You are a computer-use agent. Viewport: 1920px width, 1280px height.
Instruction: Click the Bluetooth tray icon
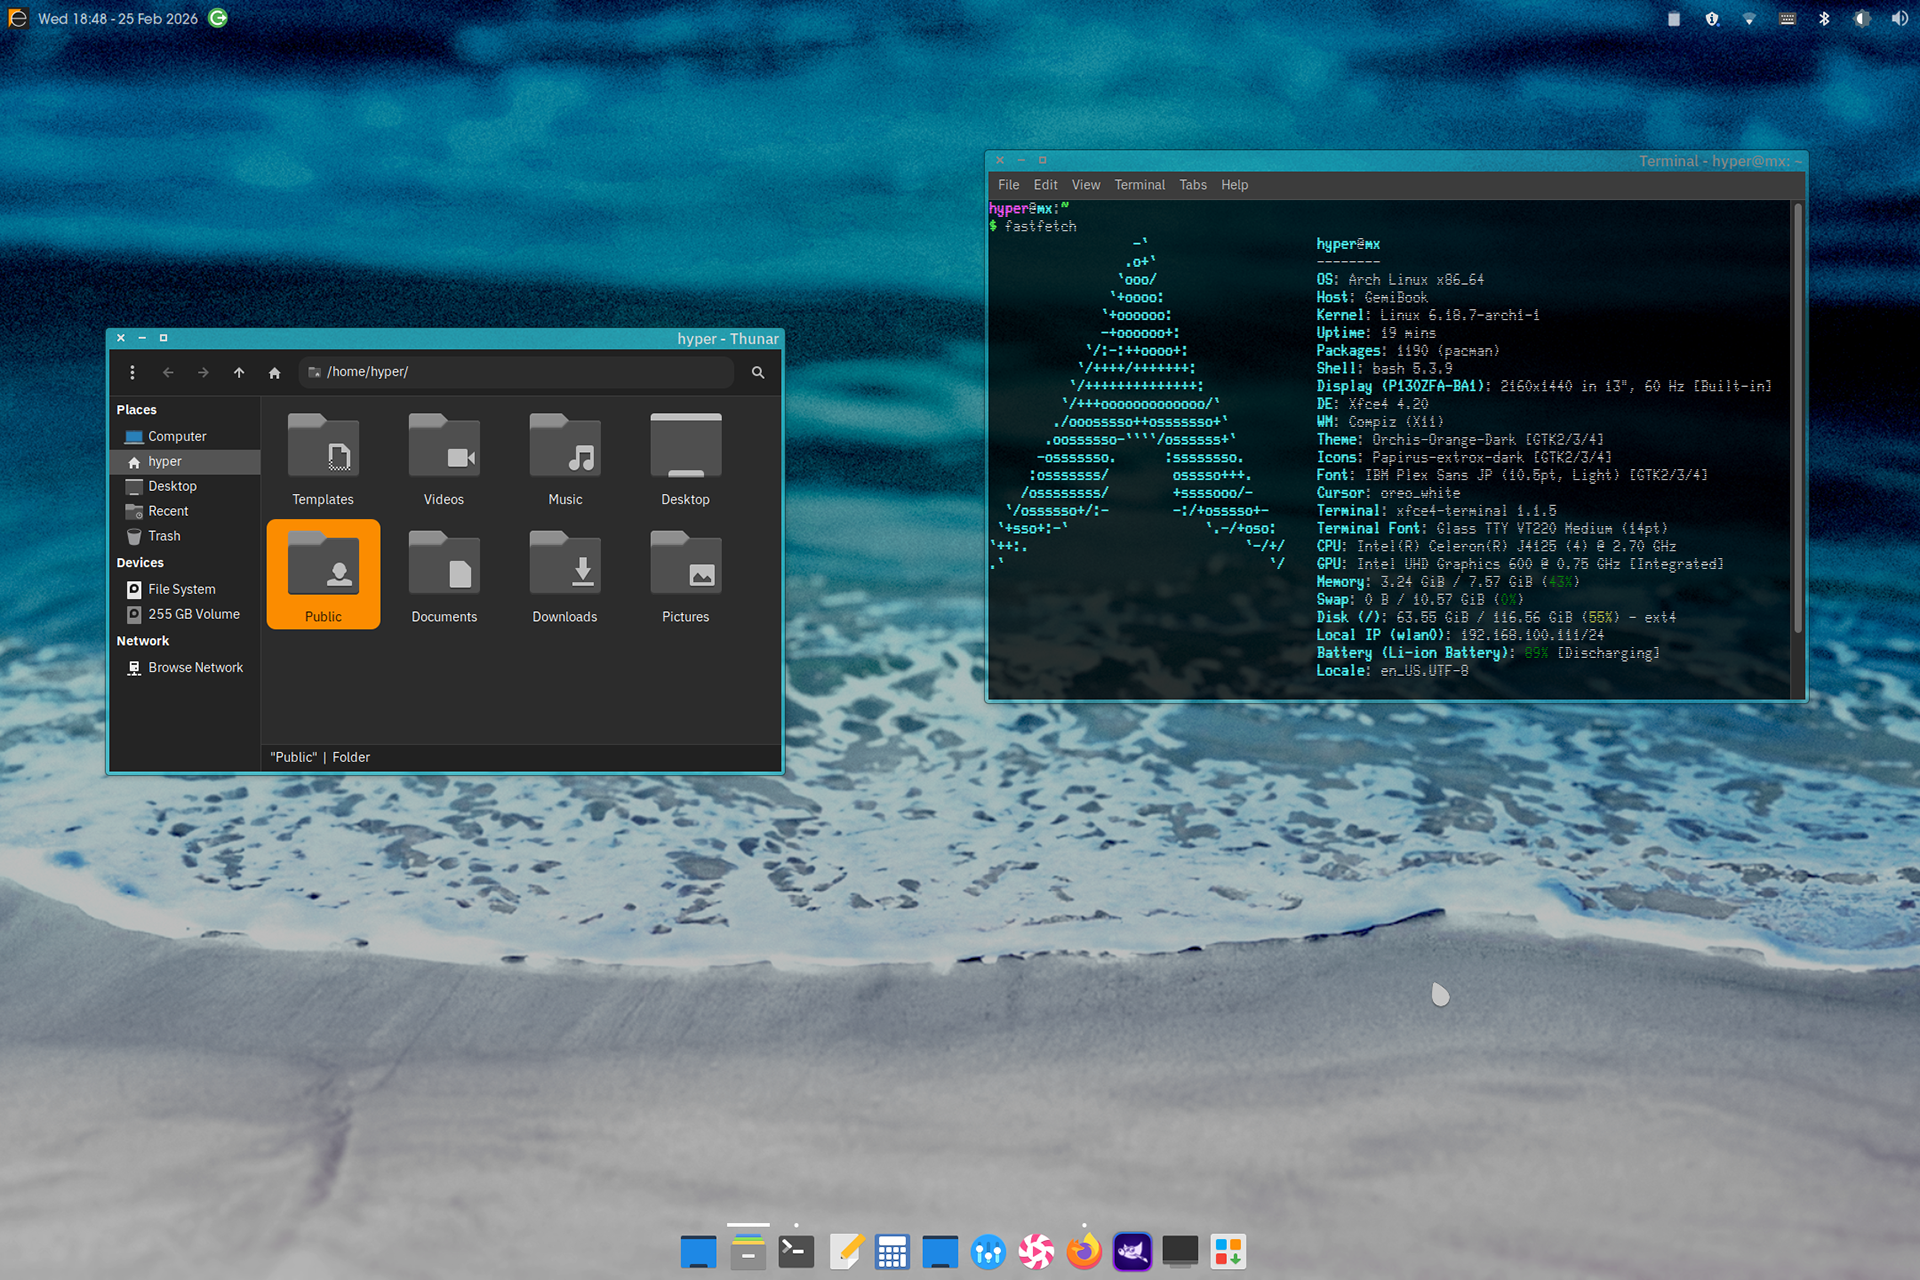pos(1824,19)
